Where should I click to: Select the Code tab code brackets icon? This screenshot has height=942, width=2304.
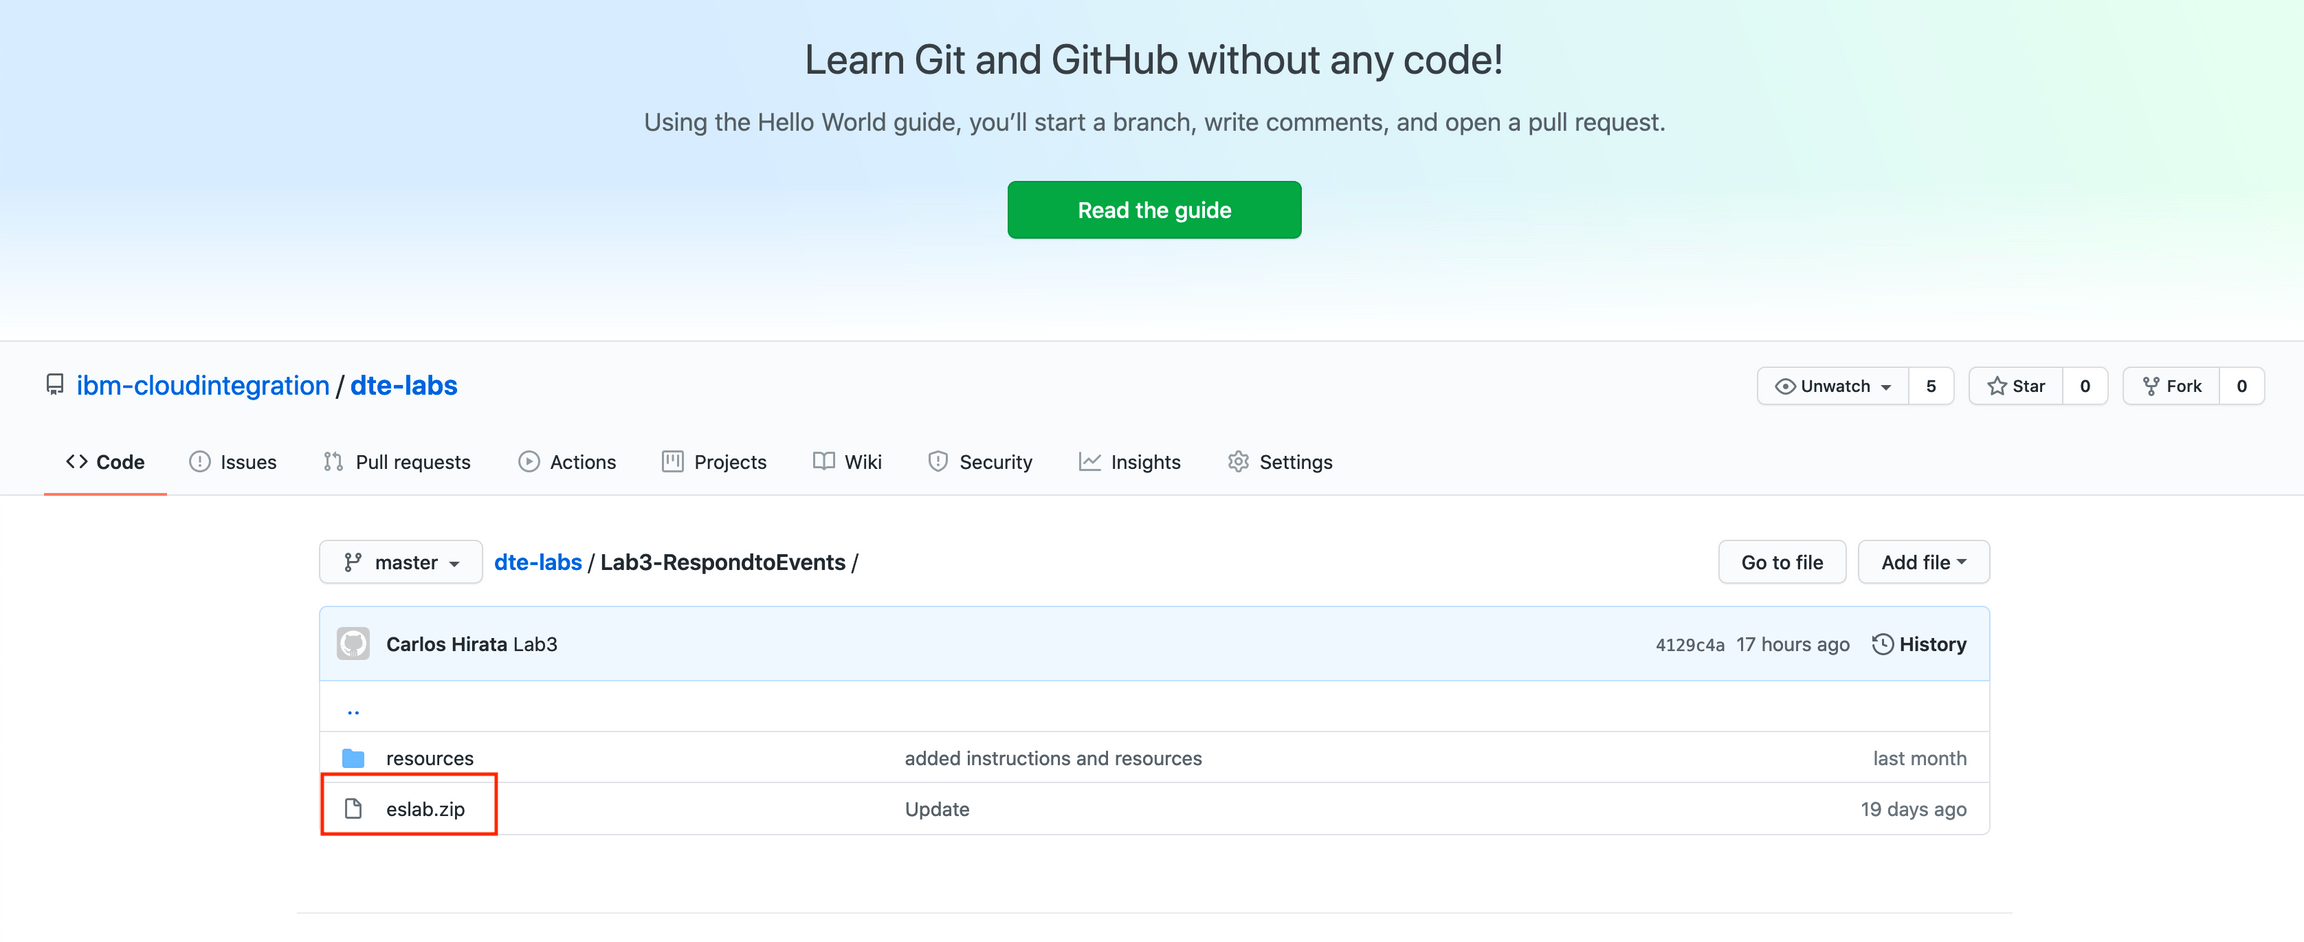[x=78, y=461]
